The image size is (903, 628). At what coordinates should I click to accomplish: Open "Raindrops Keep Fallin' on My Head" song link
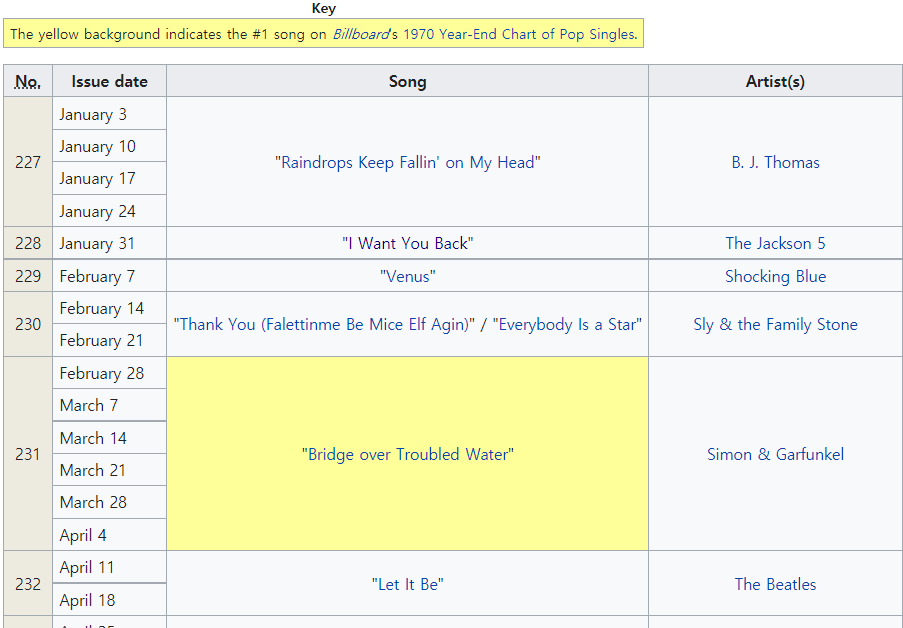click(x=408, y=162)
